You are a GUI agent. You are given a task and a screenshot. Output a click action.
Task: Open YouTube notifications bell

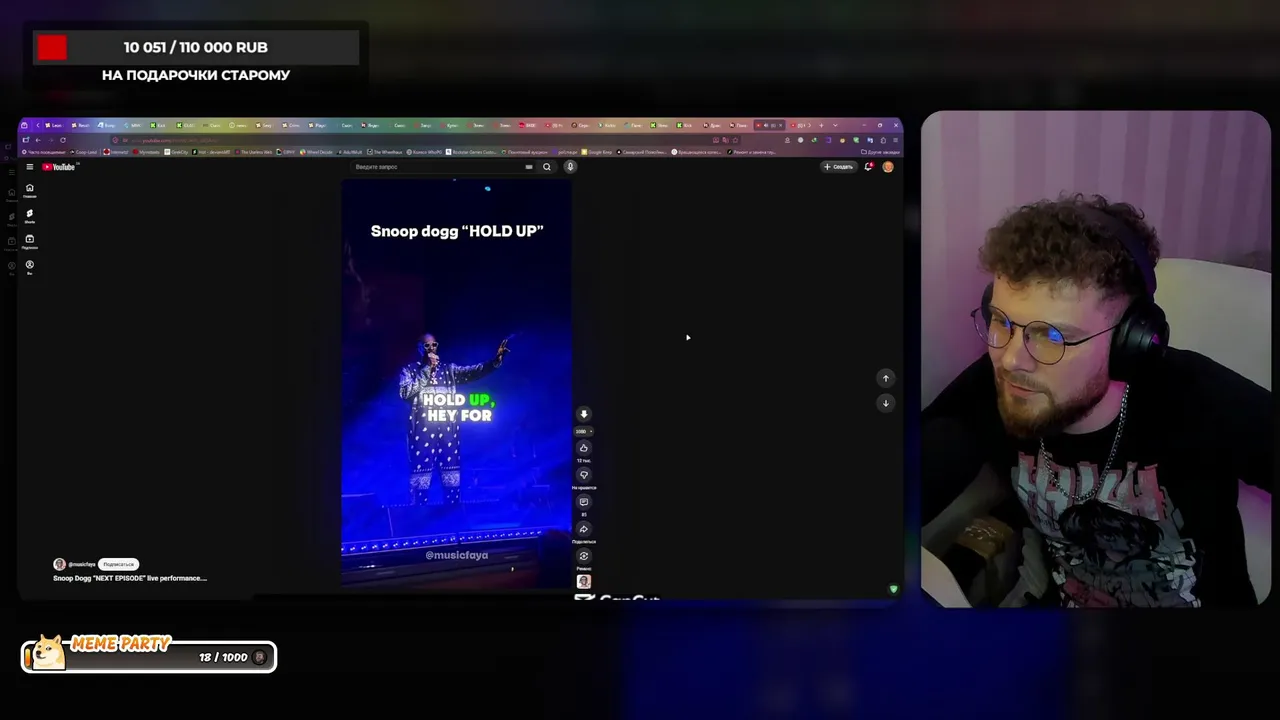(868, 167)
